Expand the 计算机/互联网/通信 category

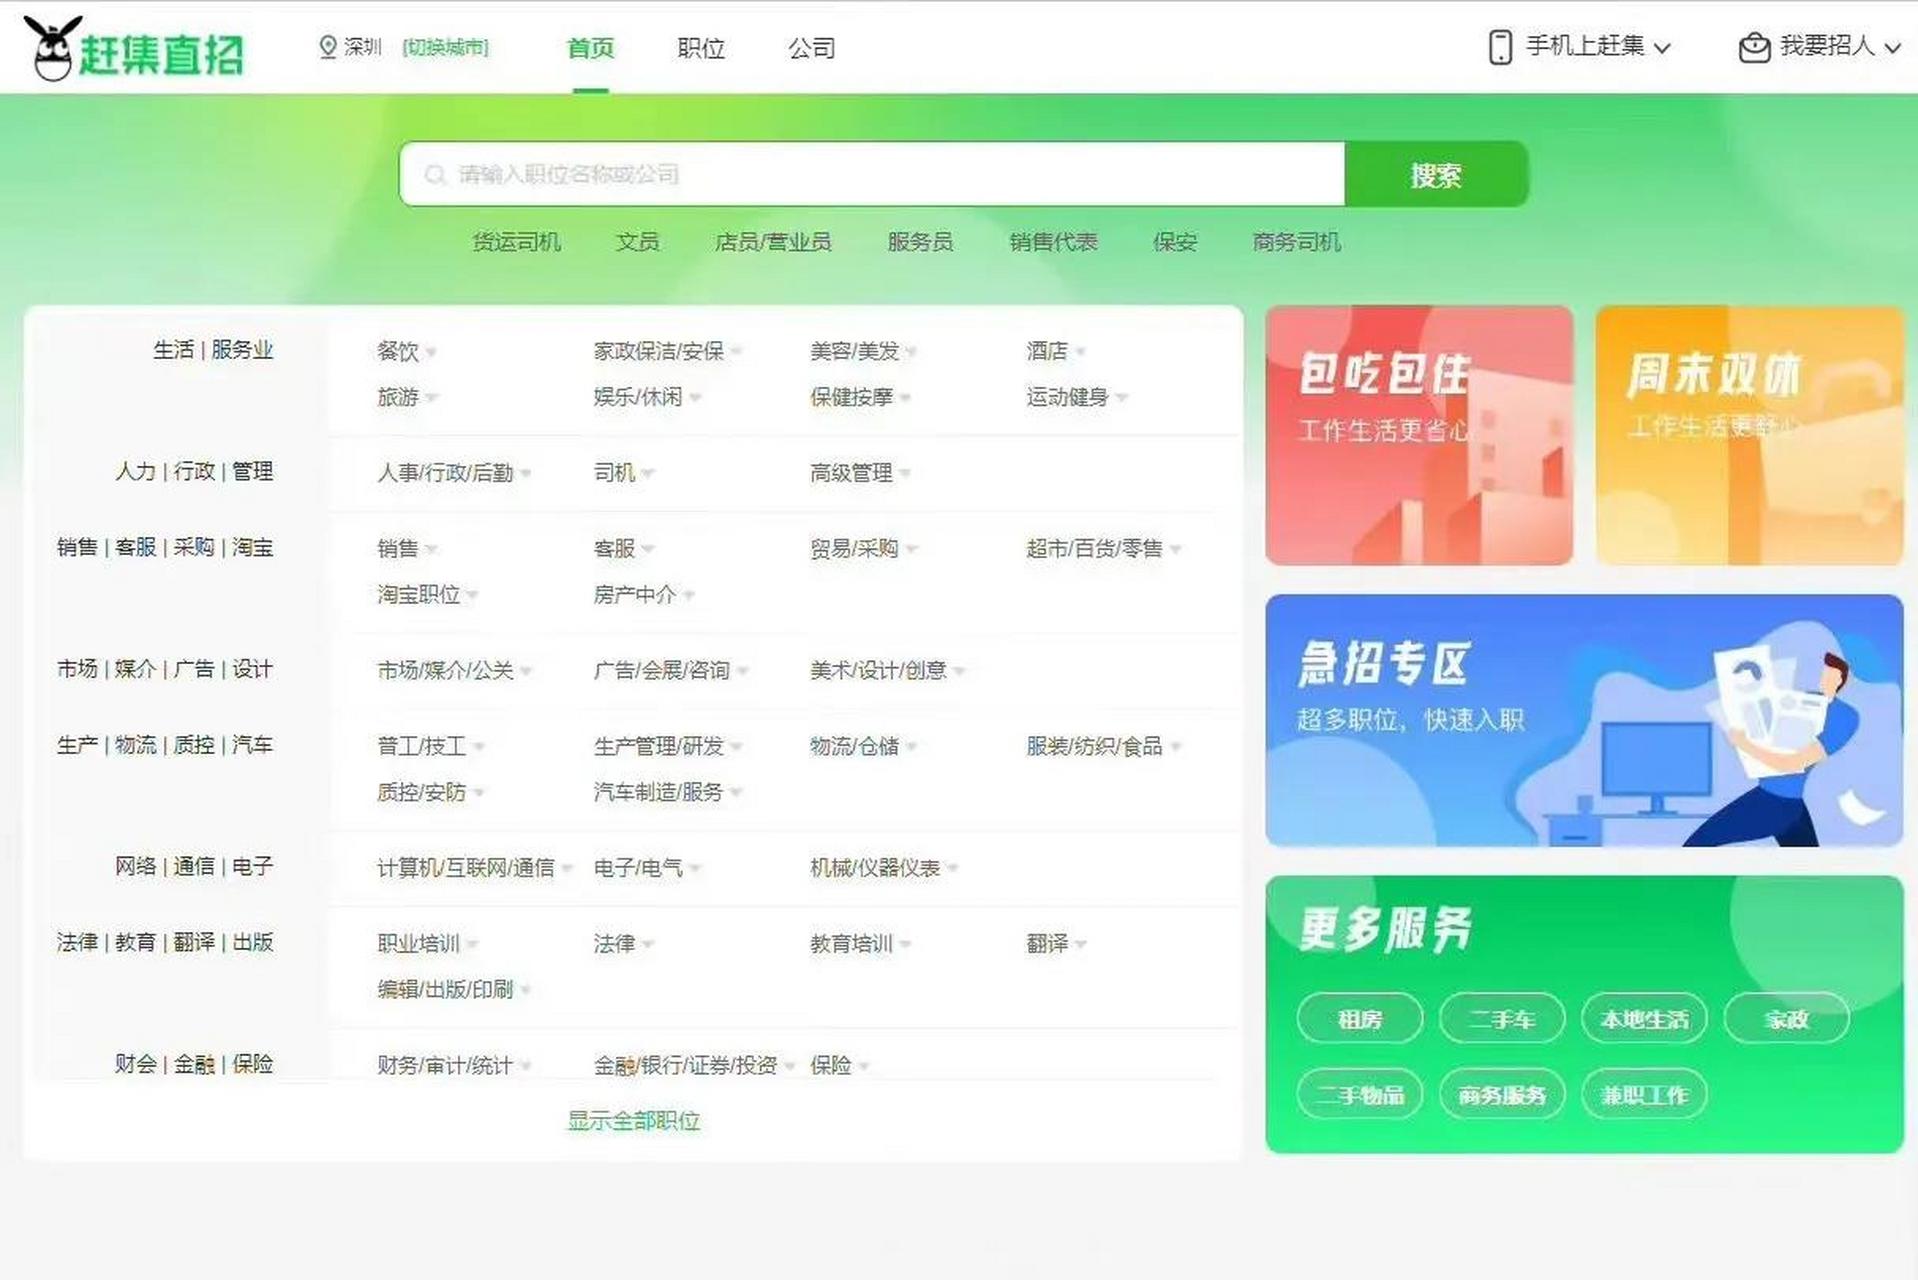474,868
